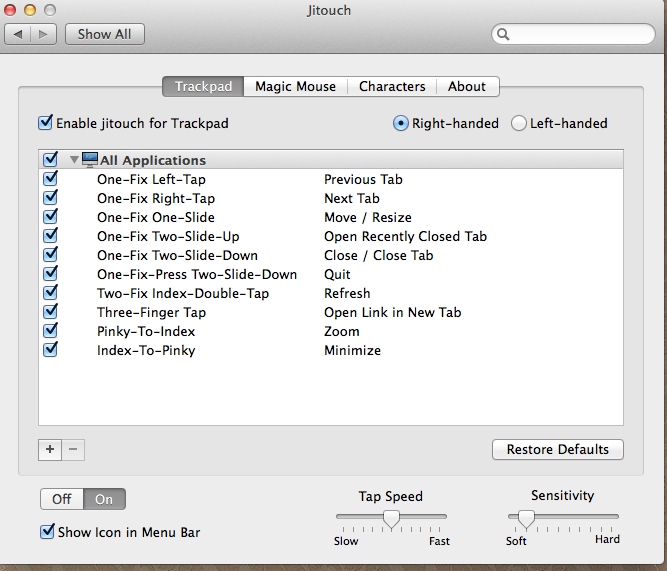Open the Magic Mouse tab

[x=295, y=86]
